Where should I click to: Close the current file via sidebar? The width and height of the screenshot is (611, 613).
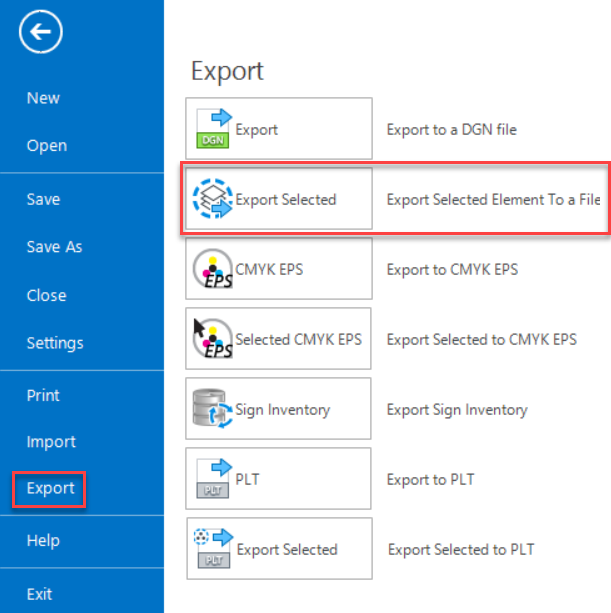[46, 295]
